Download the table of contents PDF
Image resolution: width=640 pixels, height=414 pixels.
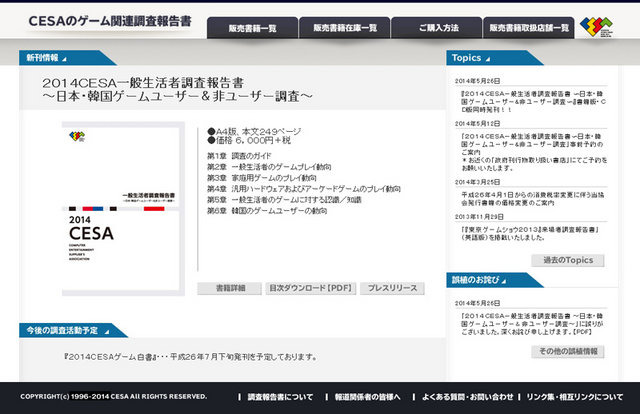coord(311,288)
